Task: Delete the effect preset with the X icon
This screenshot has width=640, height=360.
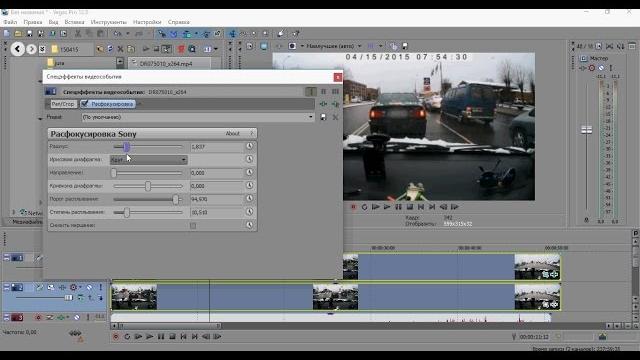Action: (336, 117)
